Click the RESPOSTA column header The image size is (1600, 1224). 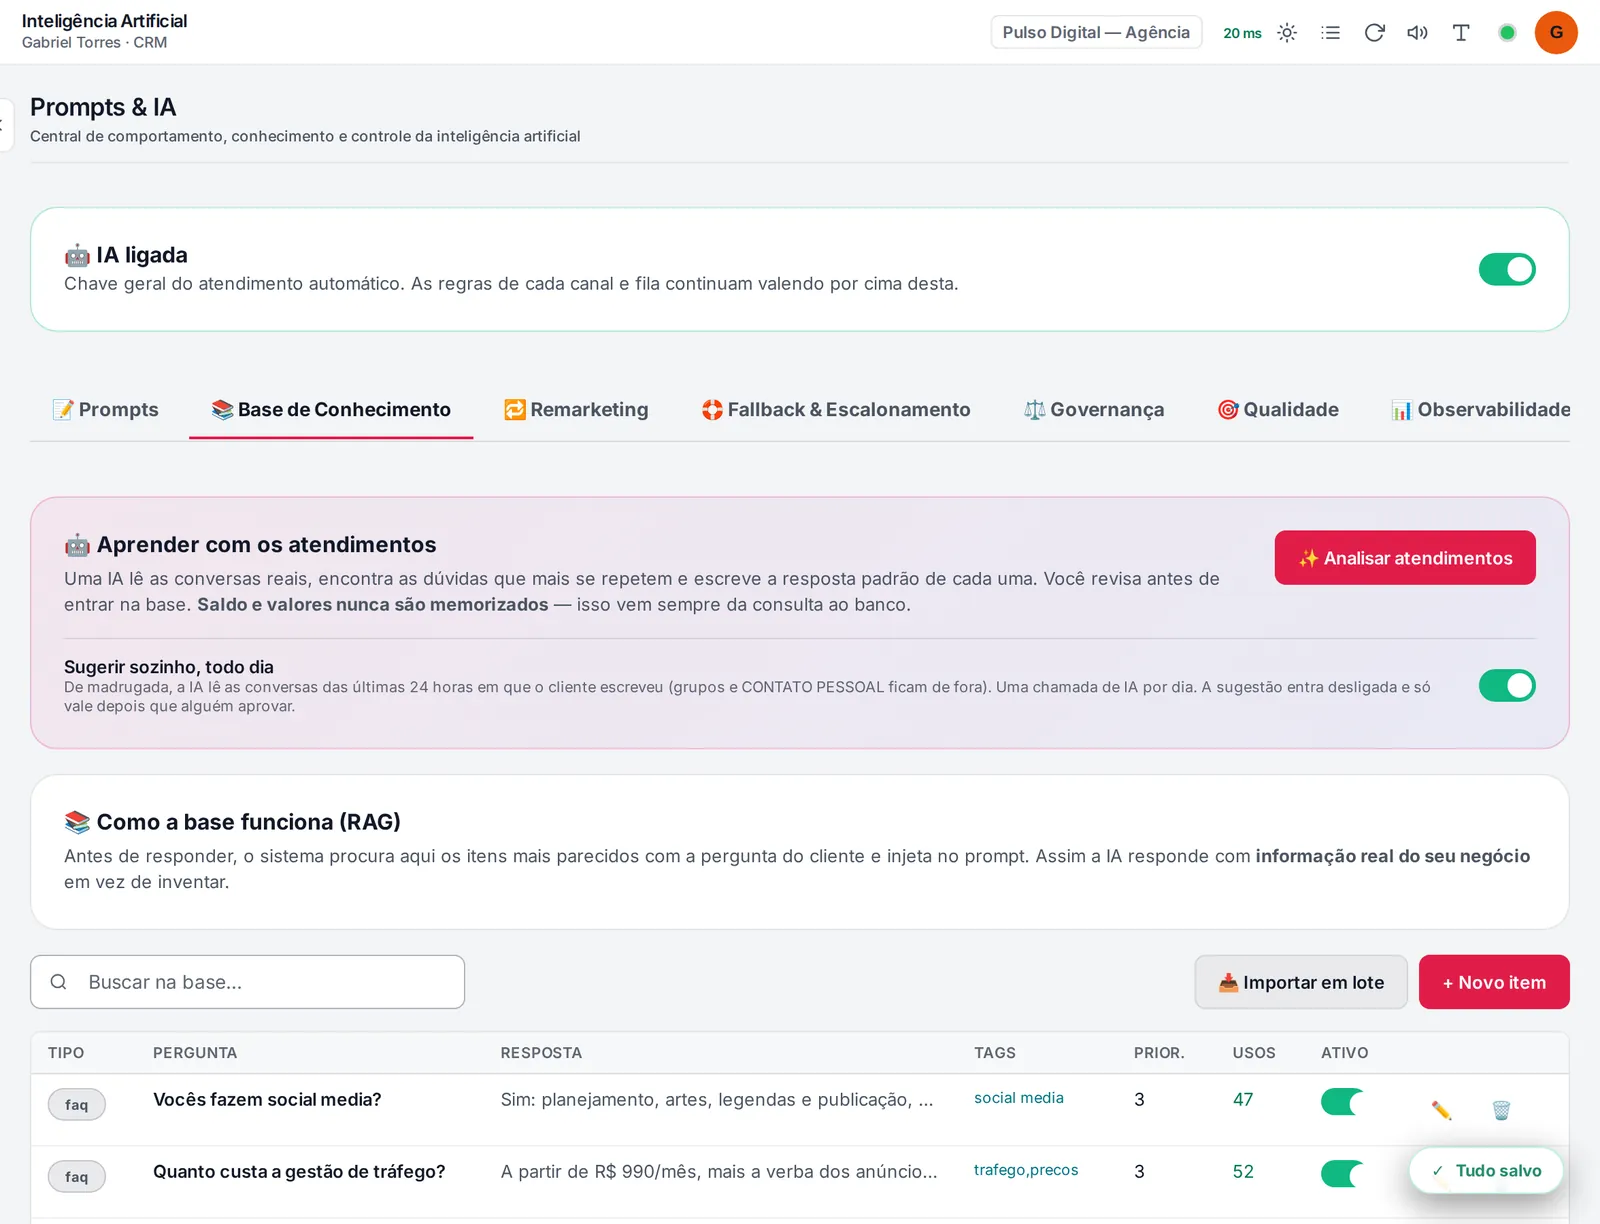point(541,1053)
